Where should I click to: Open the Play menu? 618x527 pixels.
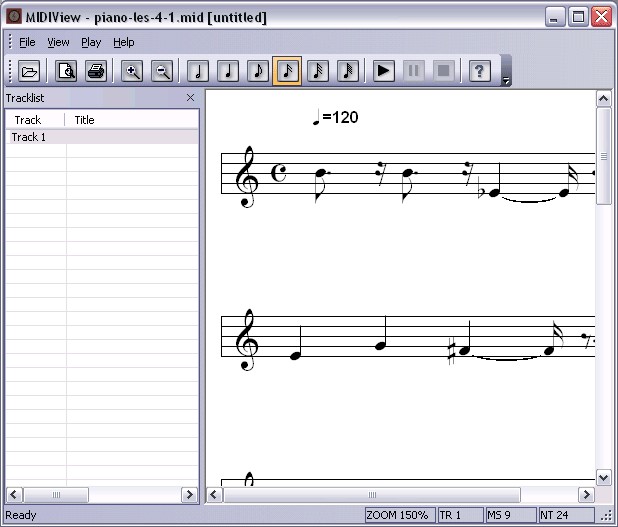[91, 42]
